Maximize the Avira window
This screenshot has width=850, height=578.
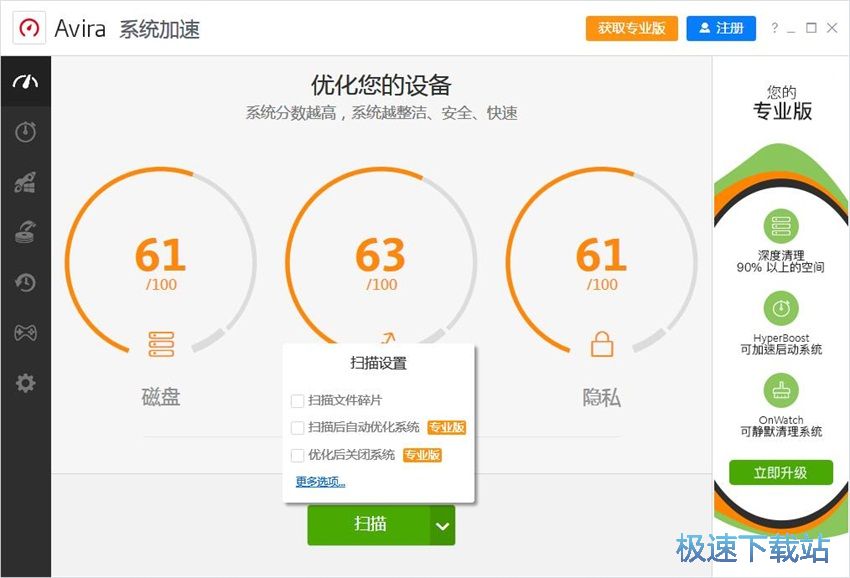811,28
